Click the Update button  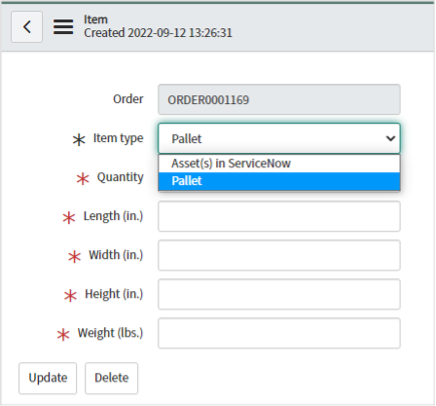tap(48, 378)
